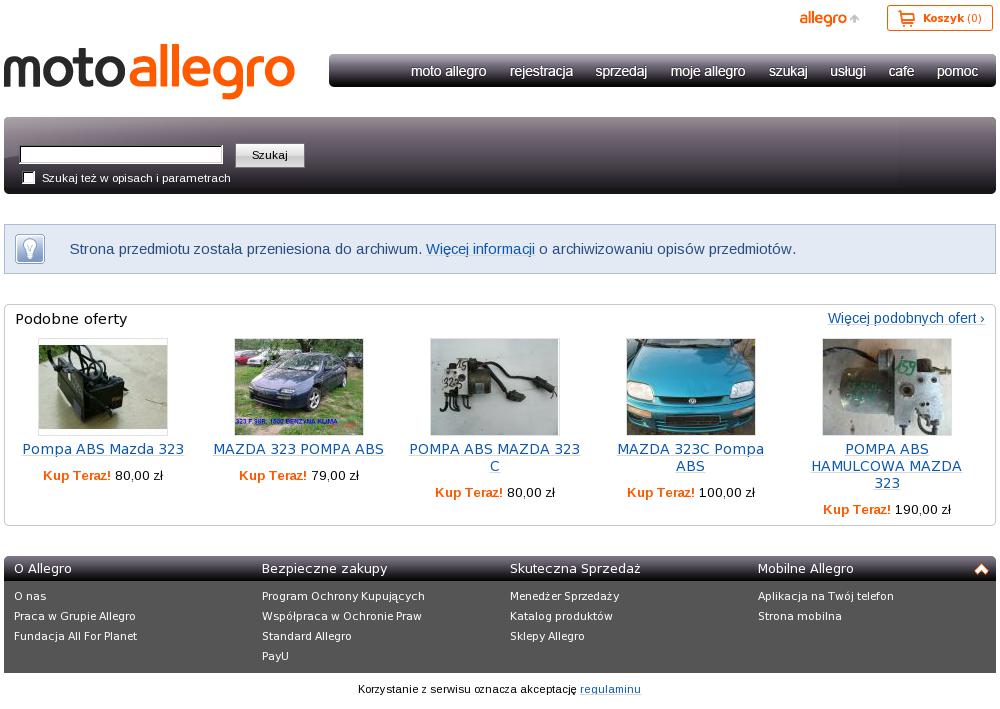Screen dimensions: 1000x709
Task: Open Strona mobilna footer link
Action: pyautogui.click(x=800, y=616)
